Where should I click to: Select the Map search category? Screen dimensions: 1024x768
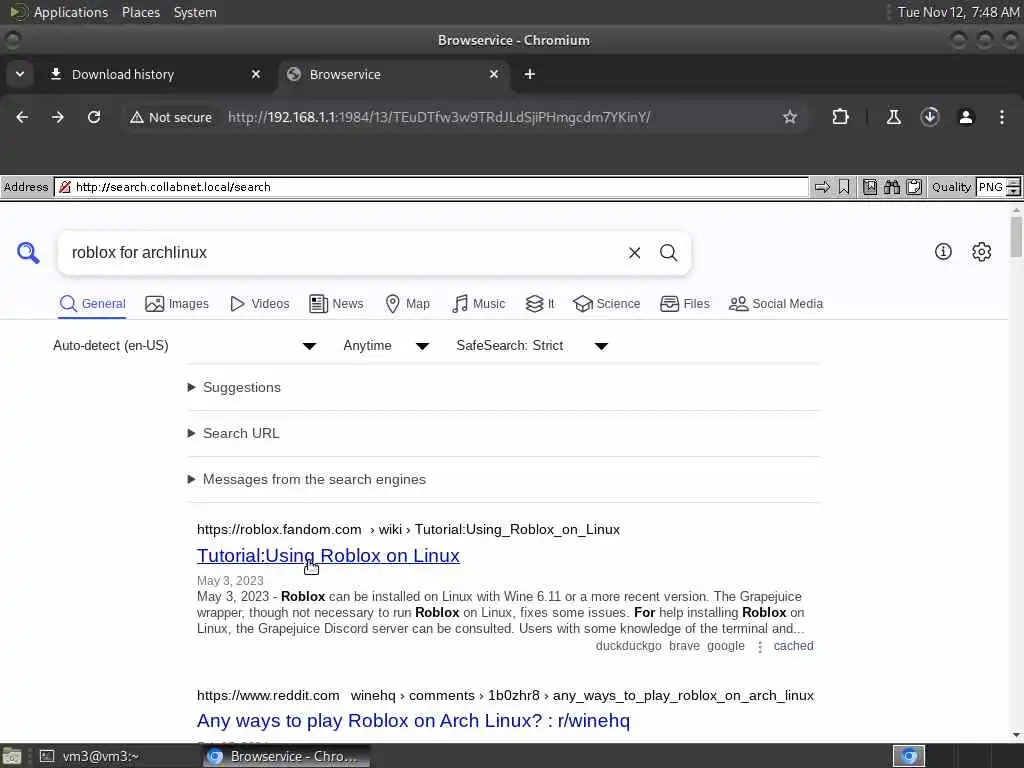click(x=408, y=304)
